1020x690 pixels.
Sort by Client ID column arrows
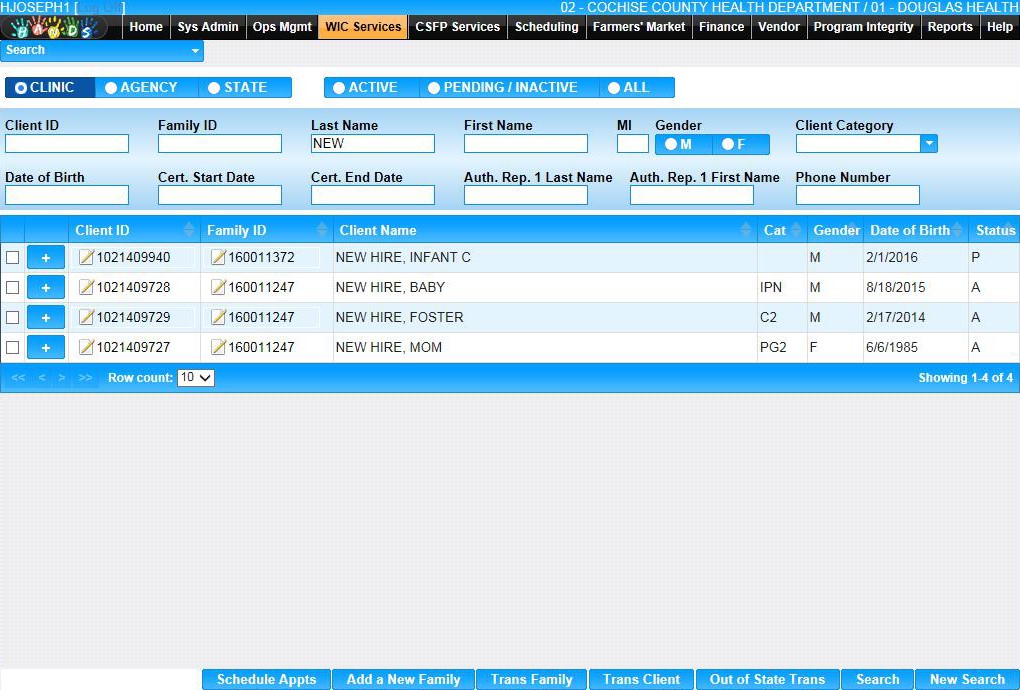click(x=188, y=230)
